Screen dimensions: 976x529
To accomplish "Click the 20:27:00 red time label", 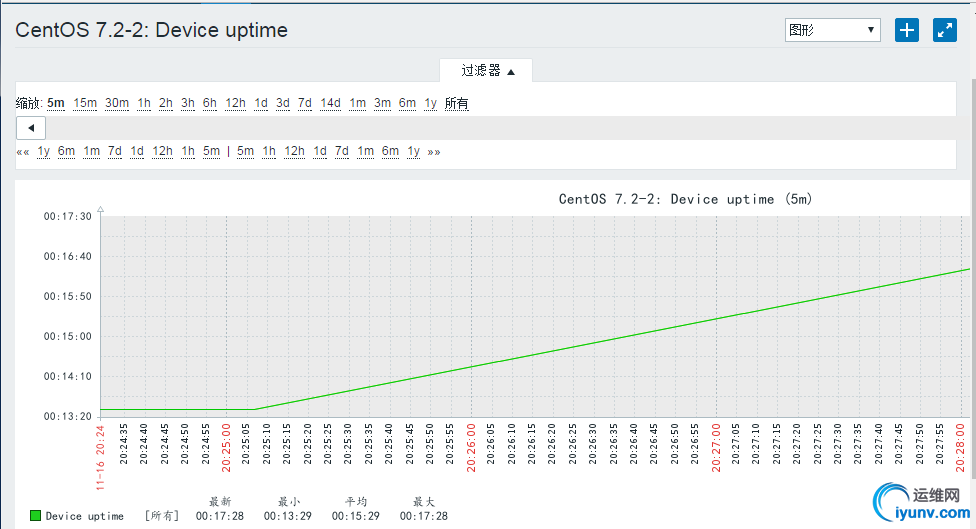I will (x=716, y=447).
